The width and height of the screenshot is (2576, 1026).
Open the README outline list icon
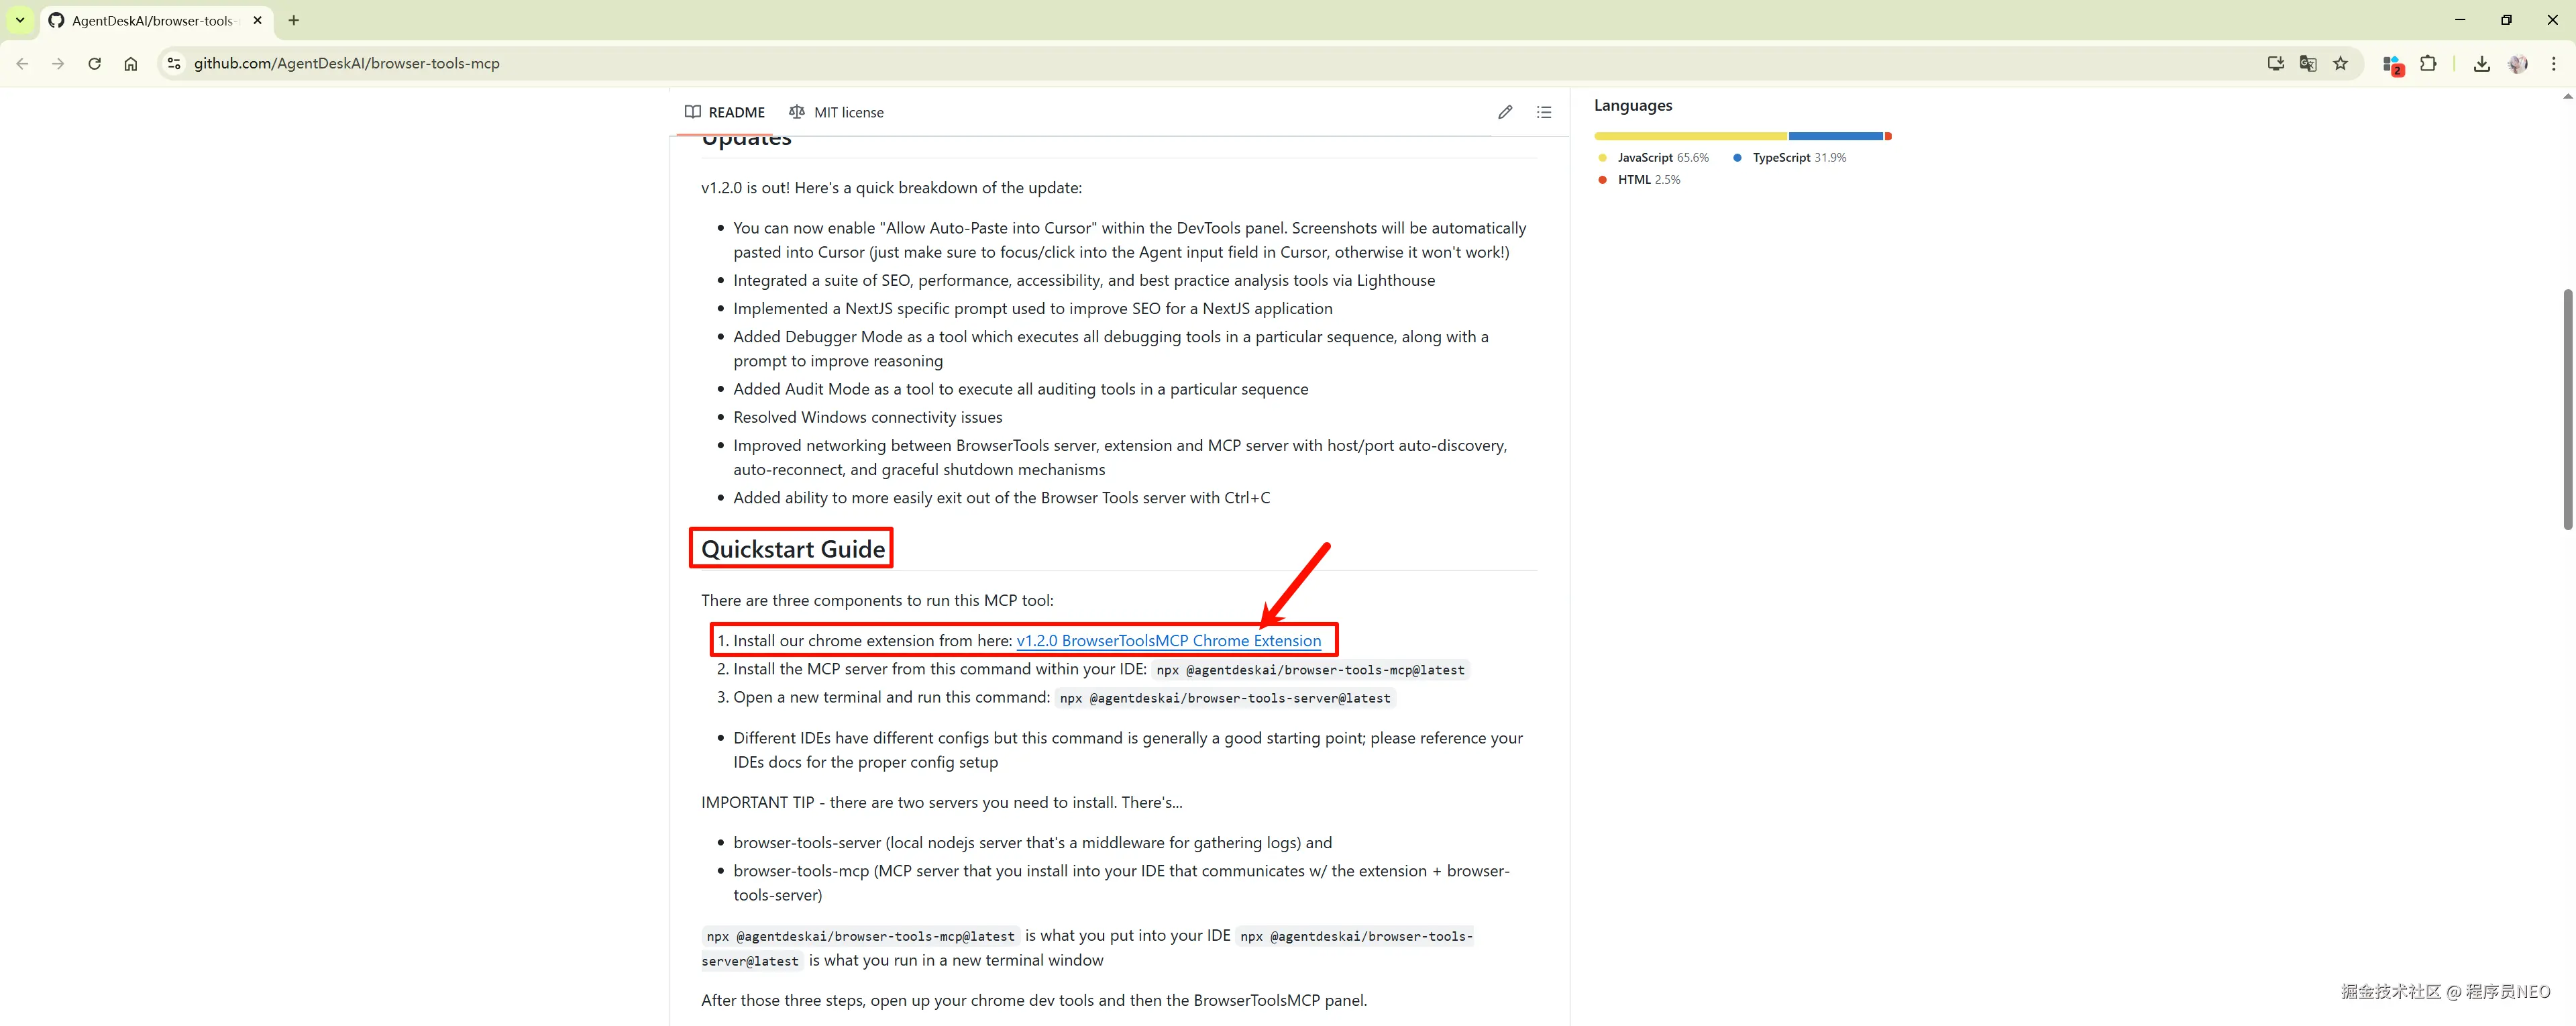[1543, 112]
